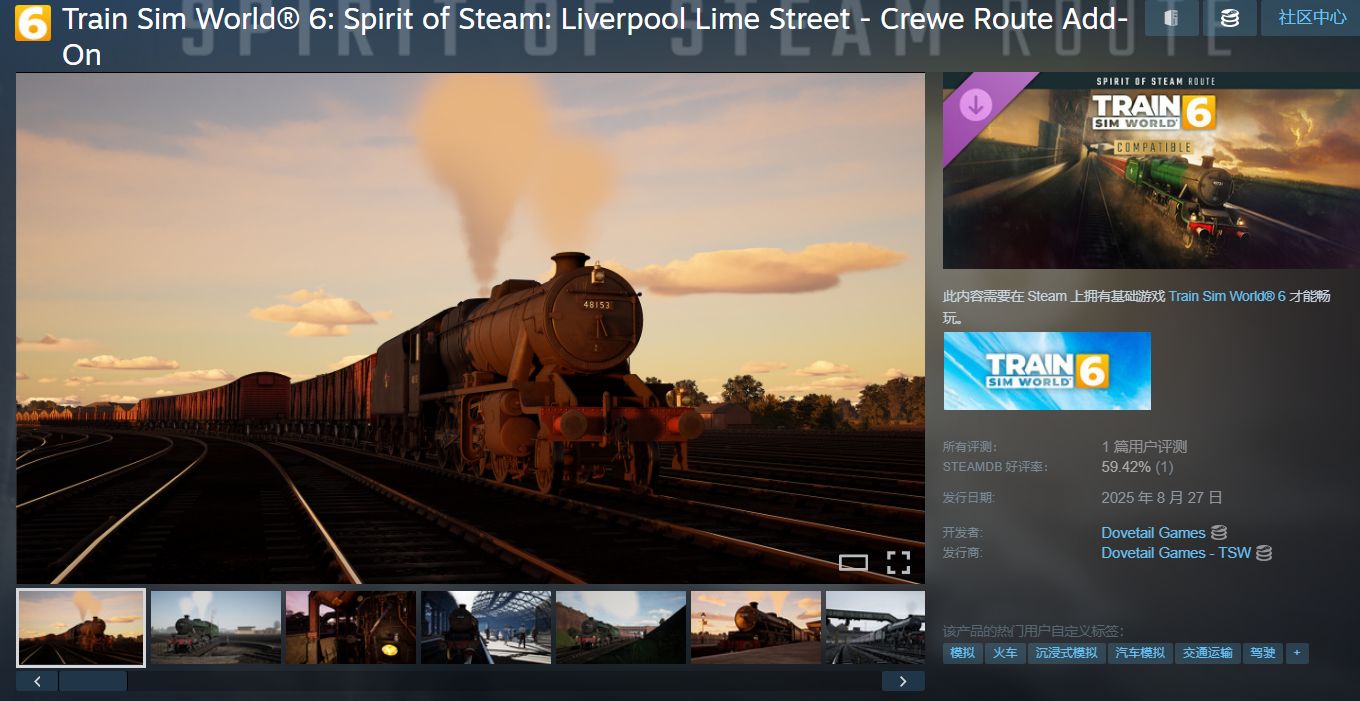Viewport: 1360px width, 701px height.
Task: Select the 模拟 tag
Action: click(x=962, y=653)
